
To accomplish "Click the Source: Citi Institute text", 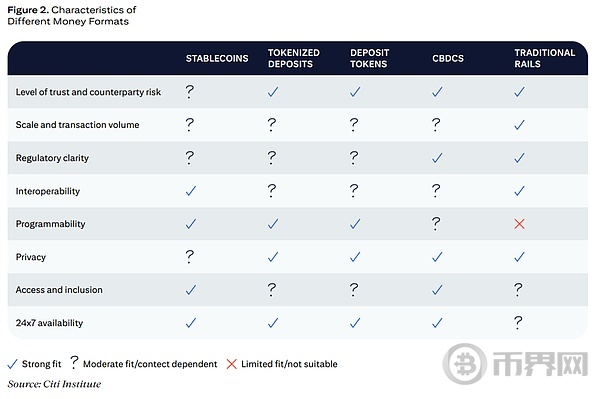I will [x=54, y=384].
